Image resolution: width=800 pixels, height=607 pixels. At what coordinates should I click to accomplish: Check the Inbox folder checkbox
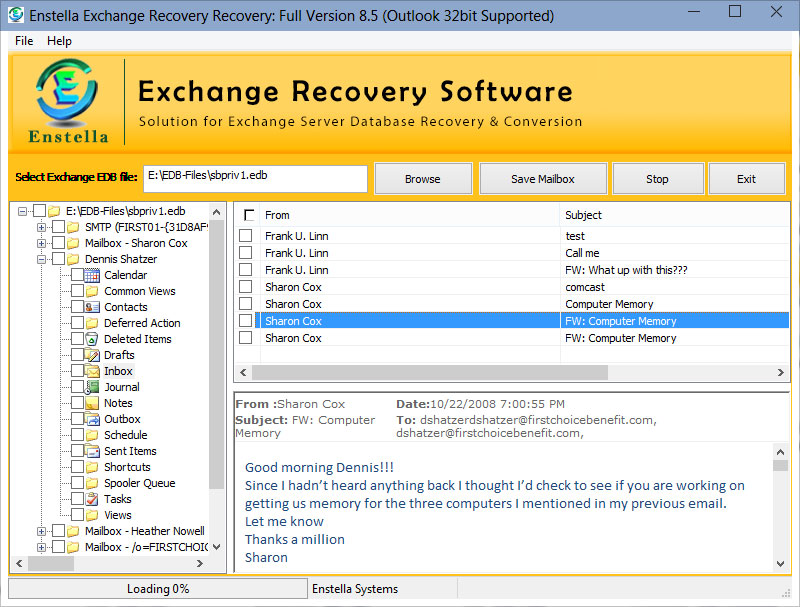(x=78, y=371)
